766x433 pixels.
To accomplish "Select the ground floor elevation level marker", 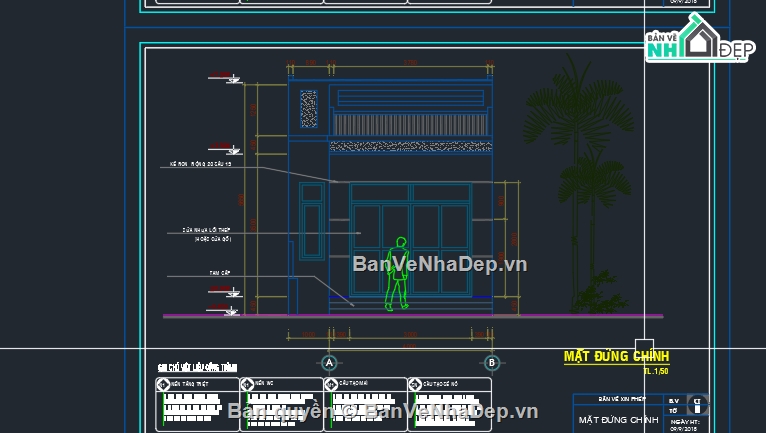I will tap(225, 291).
